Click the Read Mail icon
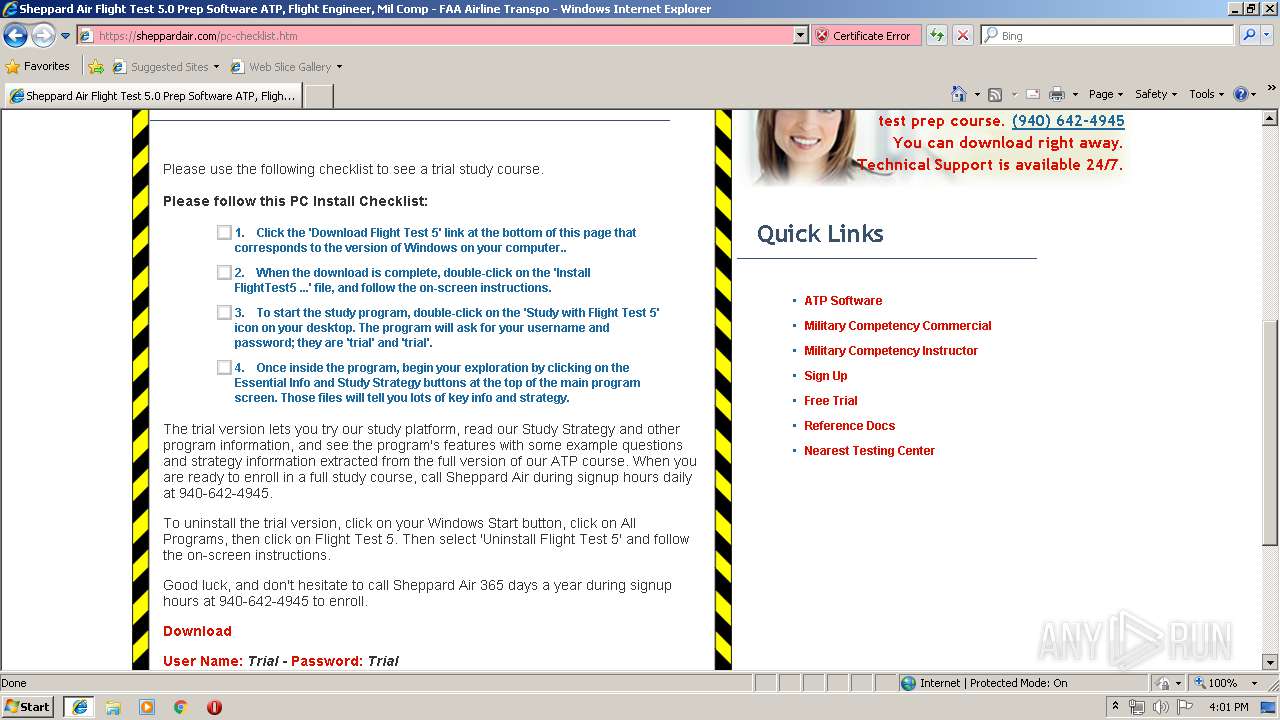This screenshot has height=720, width=1280. pos(1033,94)
